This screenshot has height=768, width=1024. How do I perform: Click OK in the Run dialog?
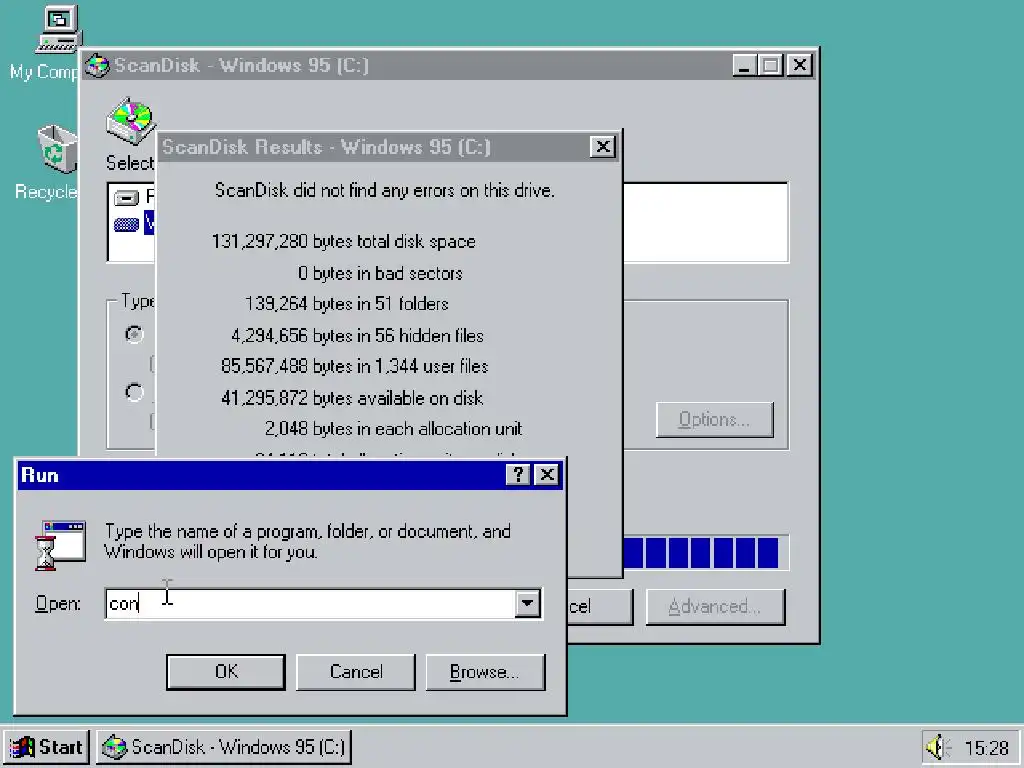coord(225,671)
